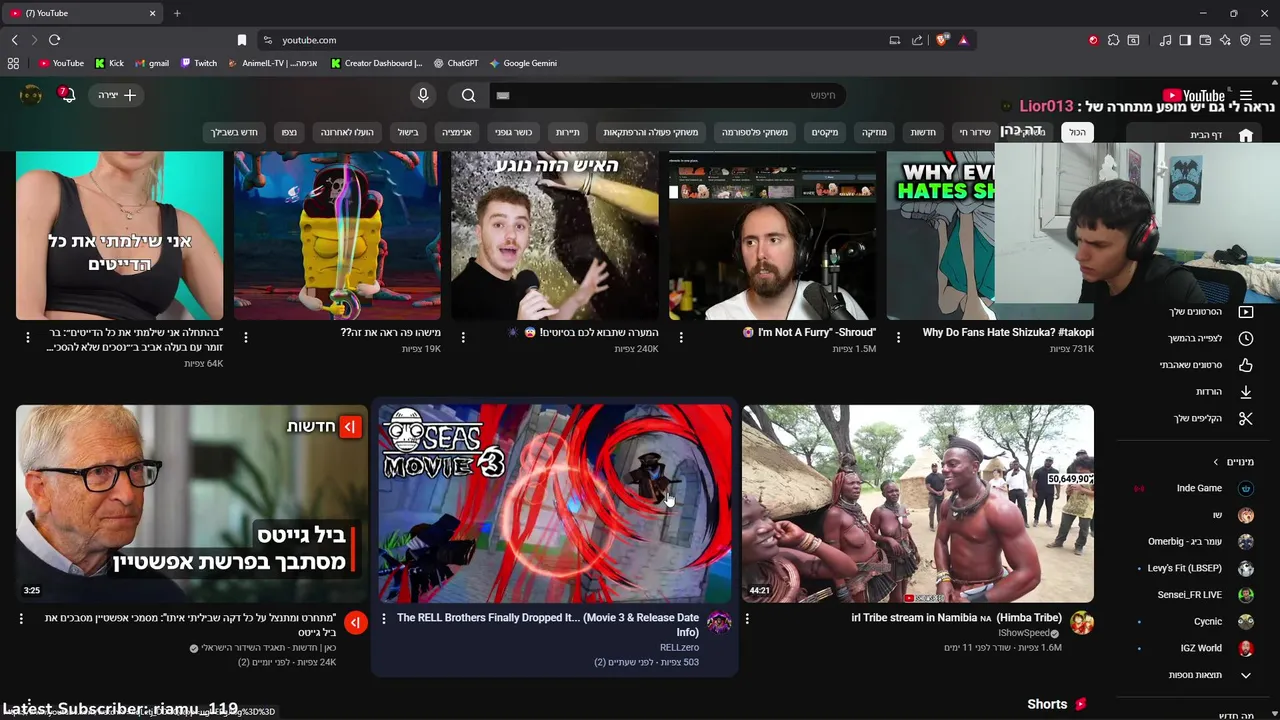Open the Brave Rewards triangle icon
This screenshot has height=720, width=1280.
click(963, 40)
